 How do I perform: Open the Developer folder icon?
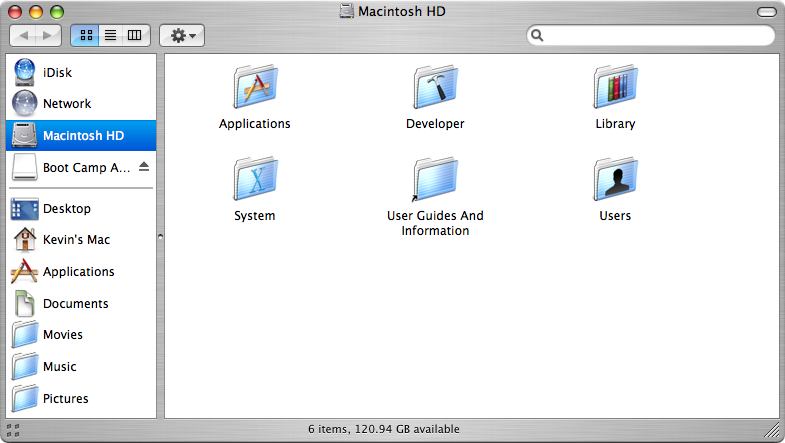pyautogui.click(x=435, y=87)
